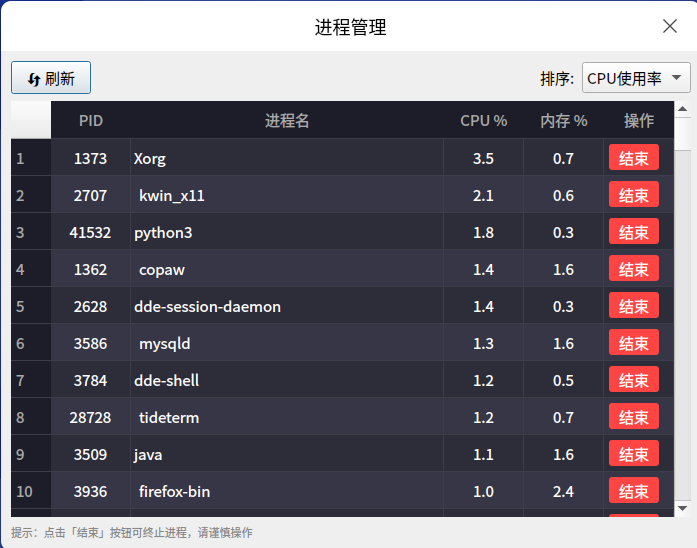The width and height of the screenshot is (697, 548).
Task: Click PID 3936 cell
Action: click(91, 491)
